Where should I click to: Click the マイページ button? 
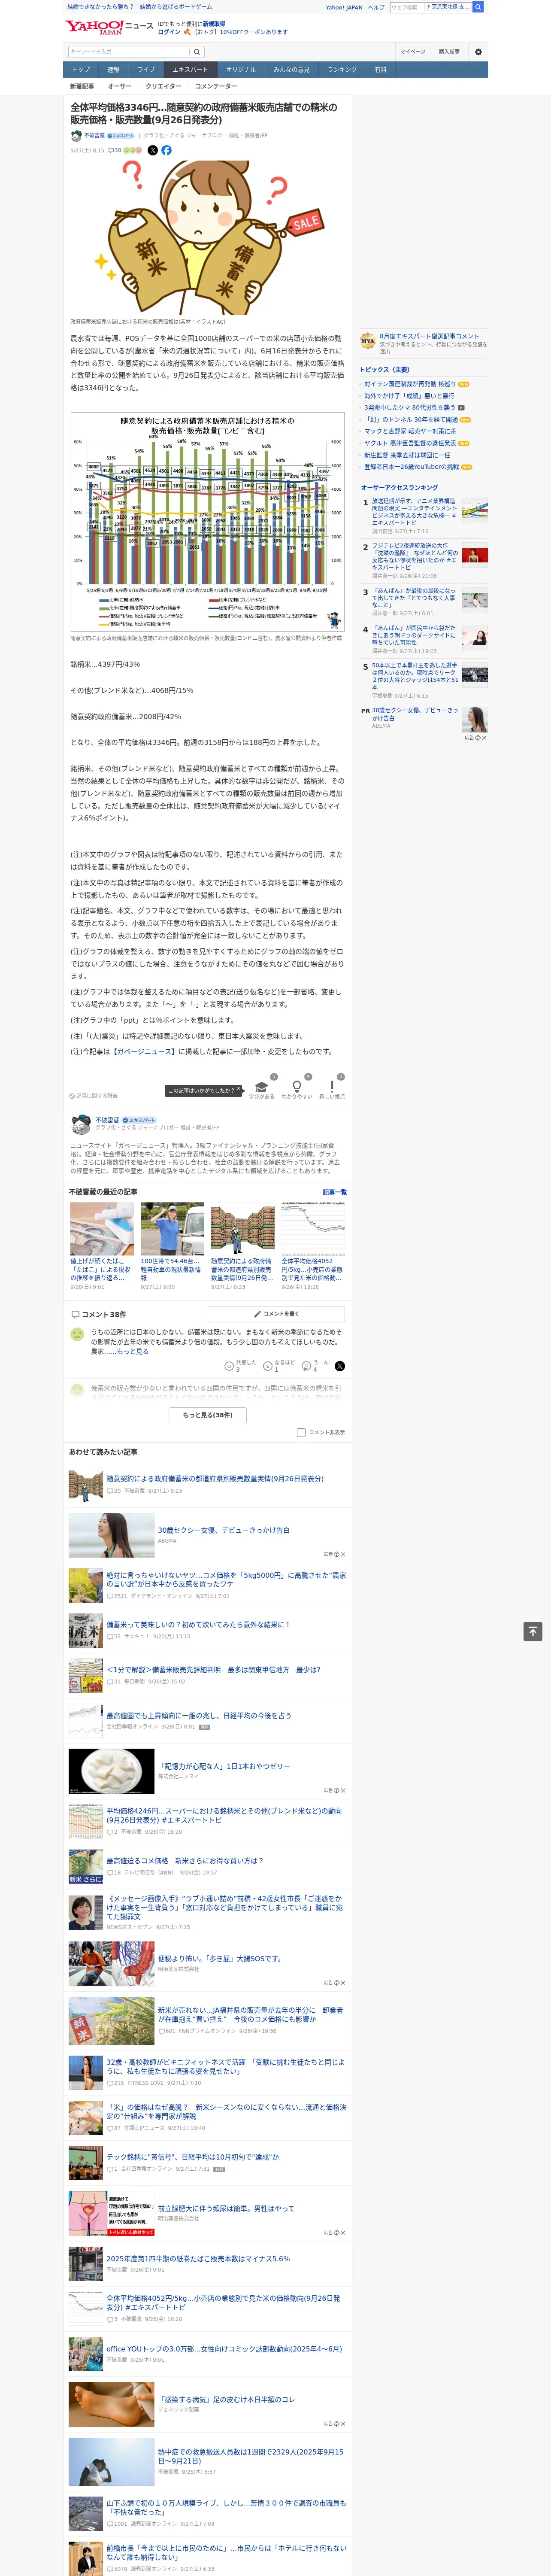413,52
